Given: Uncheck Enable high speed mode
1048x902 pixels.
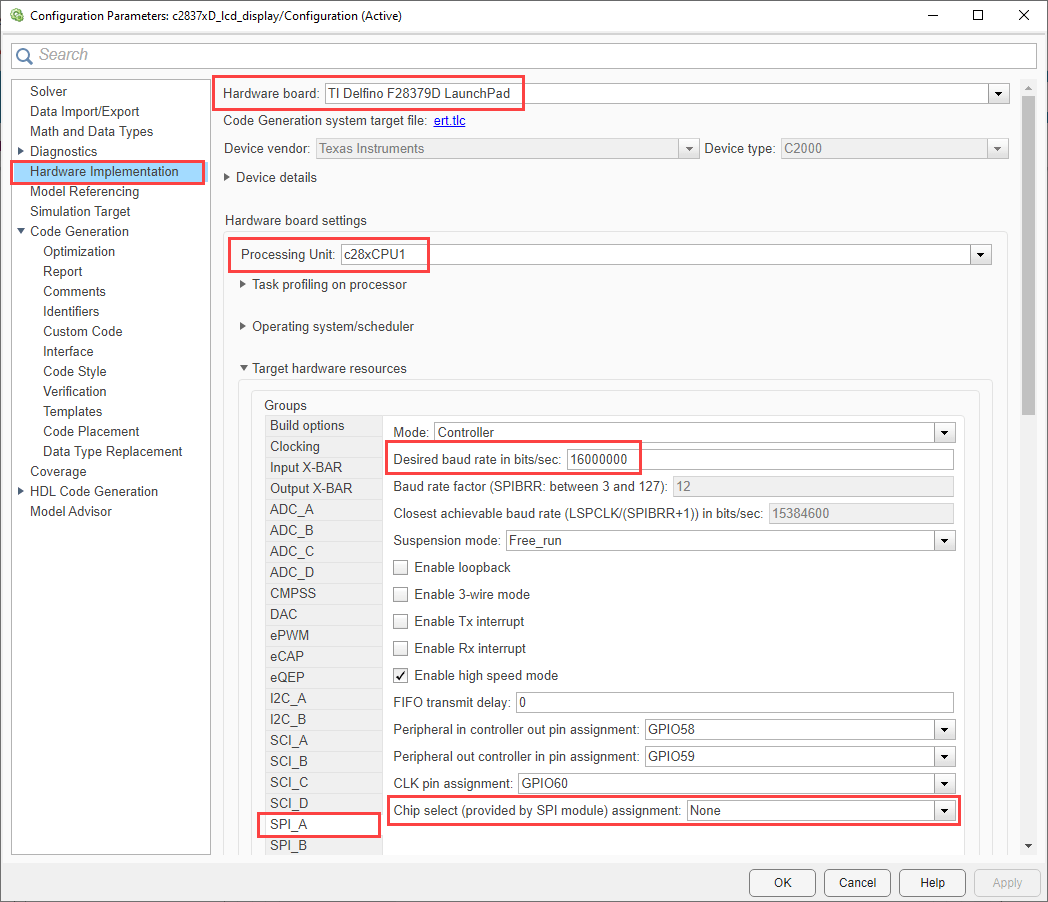Looking at the screenshot, I should pos(400,675).
